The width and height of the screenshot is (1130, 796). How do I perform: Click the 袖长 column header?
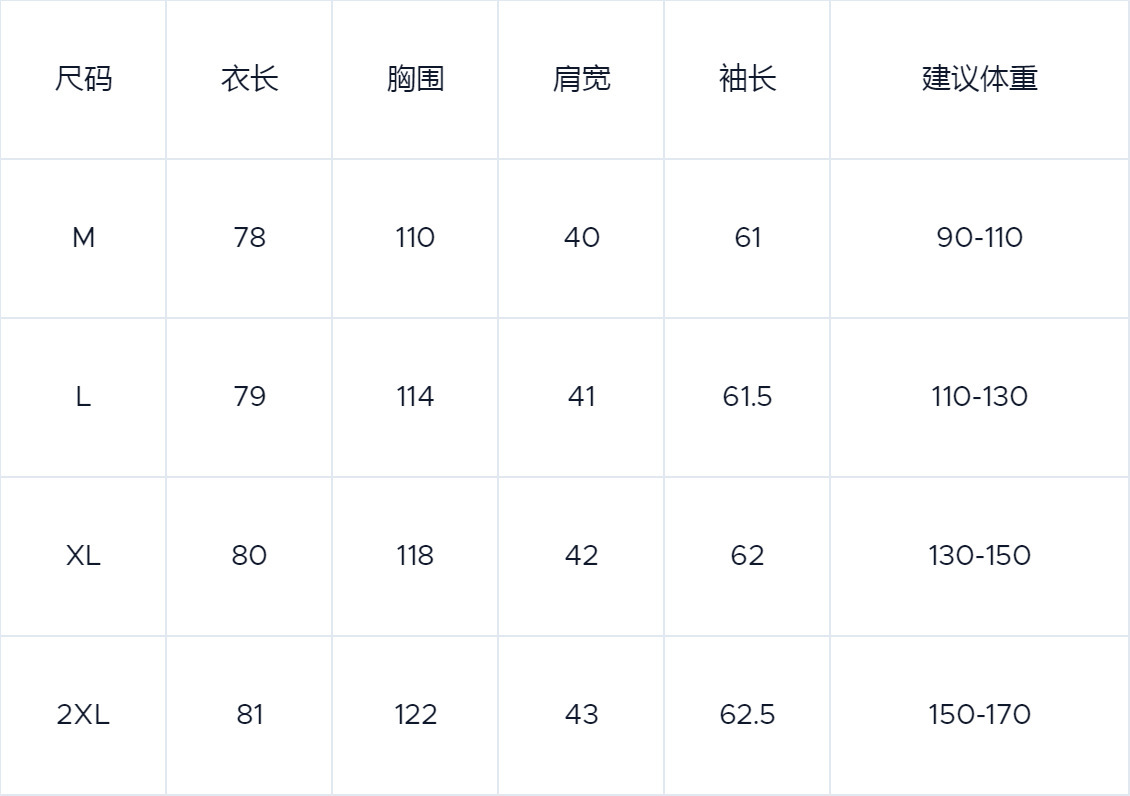click(747, 79)
